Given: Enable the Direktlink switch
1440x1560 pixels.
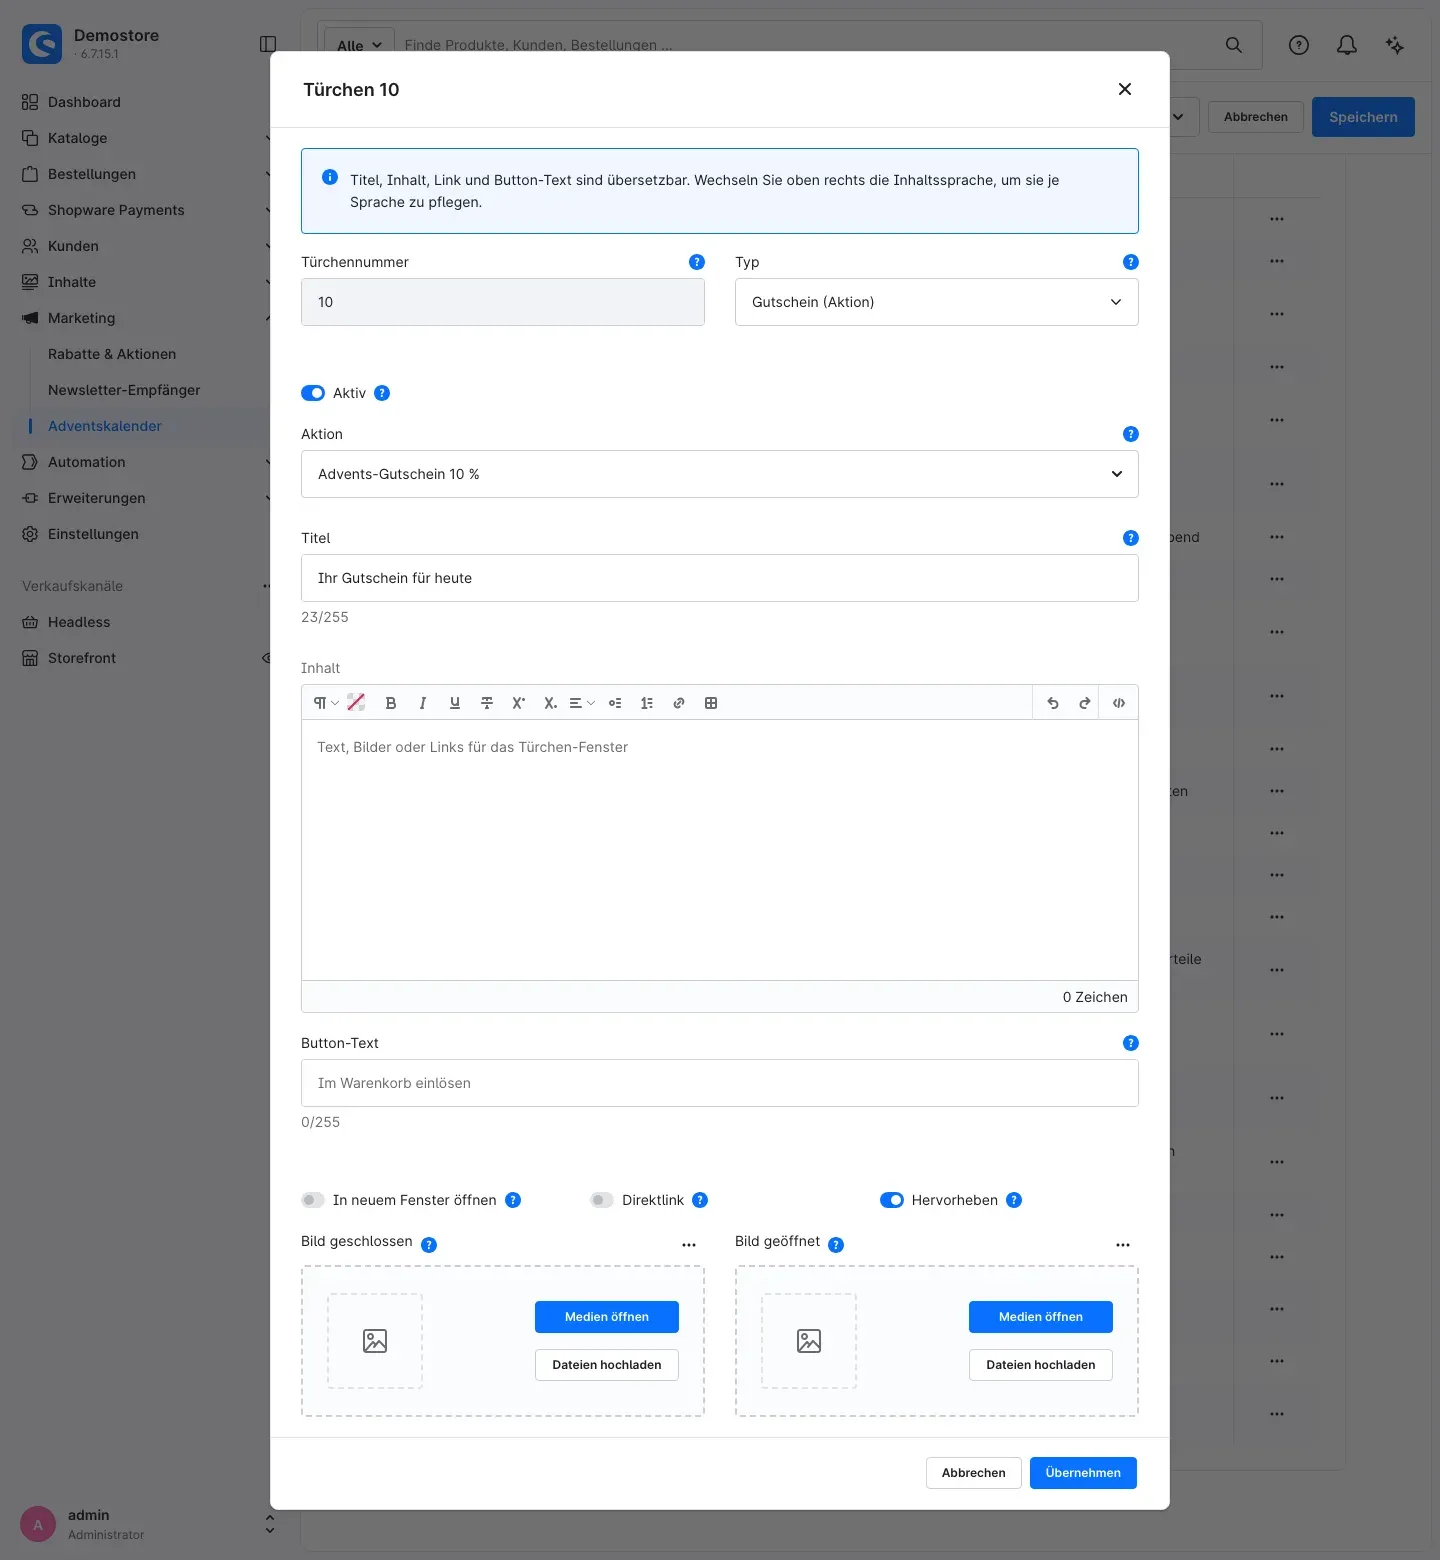Looking at the screenshot, I should click(x=602, y=1200).
